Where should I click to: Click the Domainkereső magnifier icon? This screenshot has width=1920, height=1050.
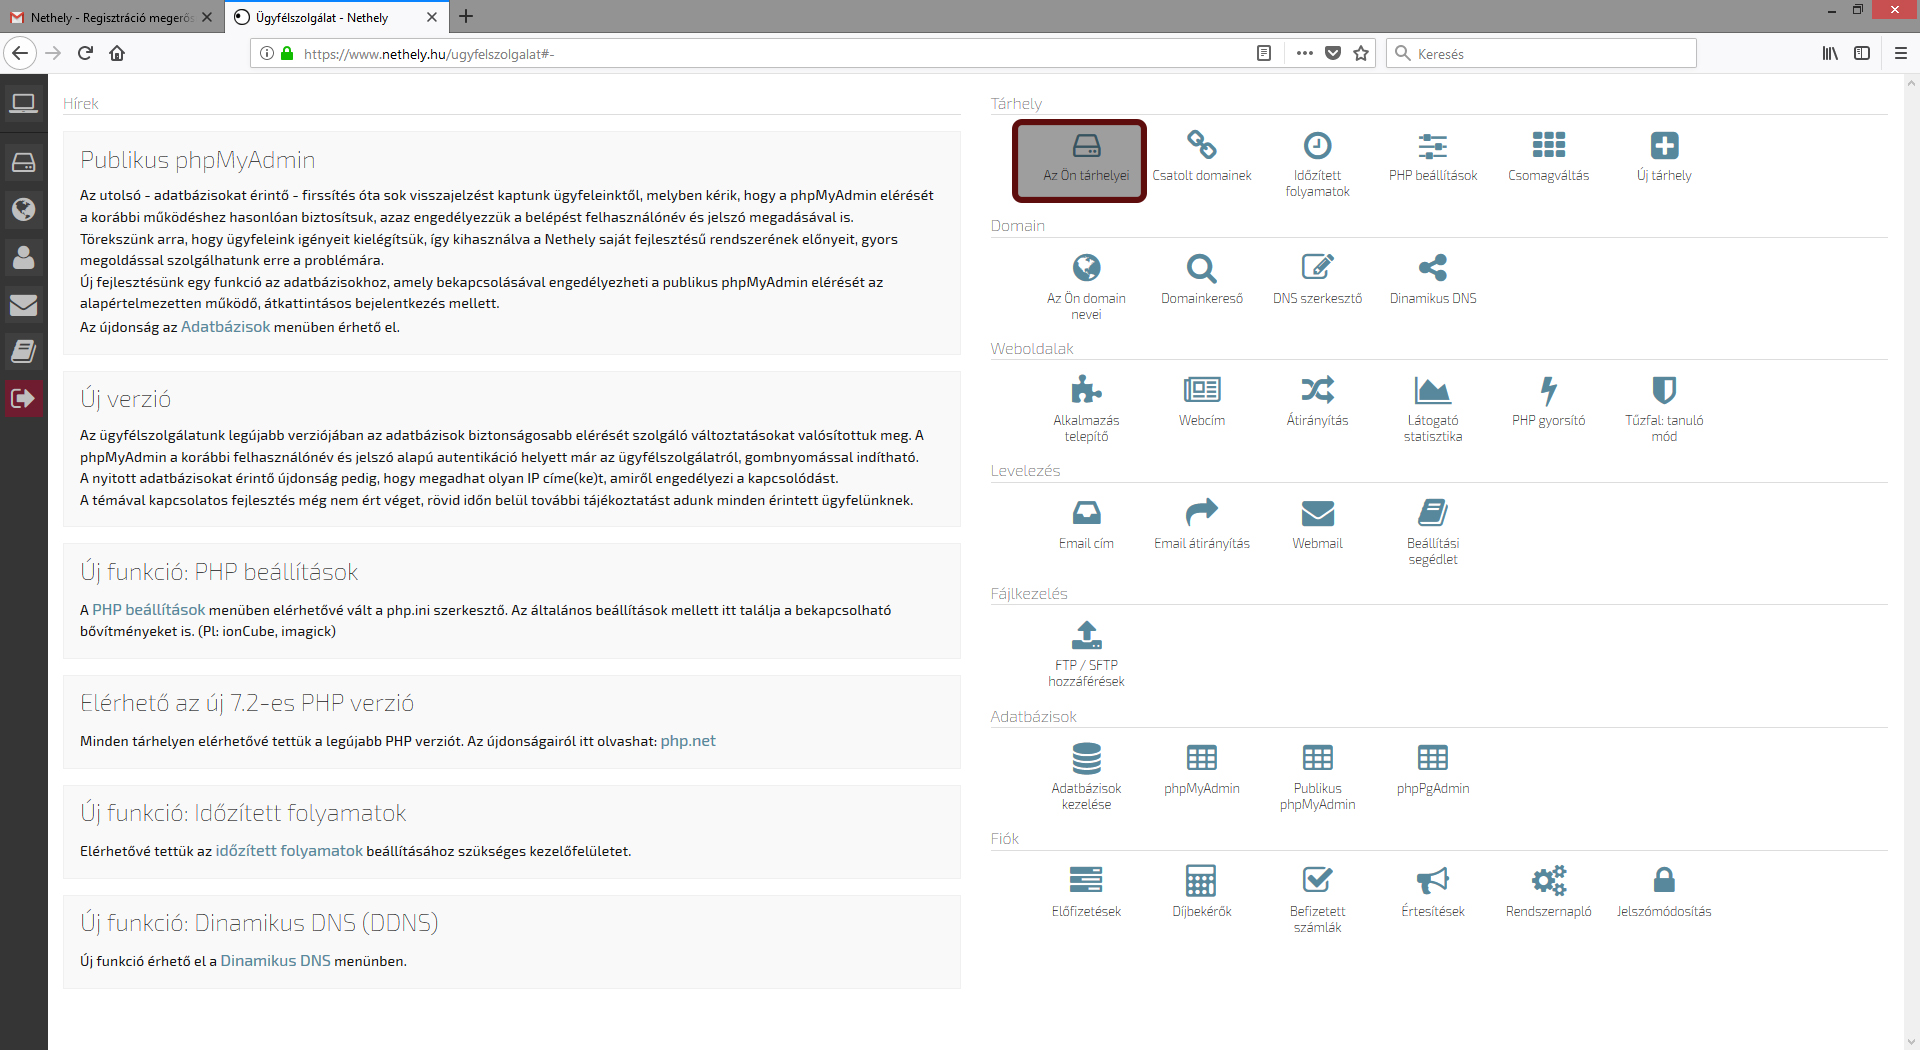1201,268
